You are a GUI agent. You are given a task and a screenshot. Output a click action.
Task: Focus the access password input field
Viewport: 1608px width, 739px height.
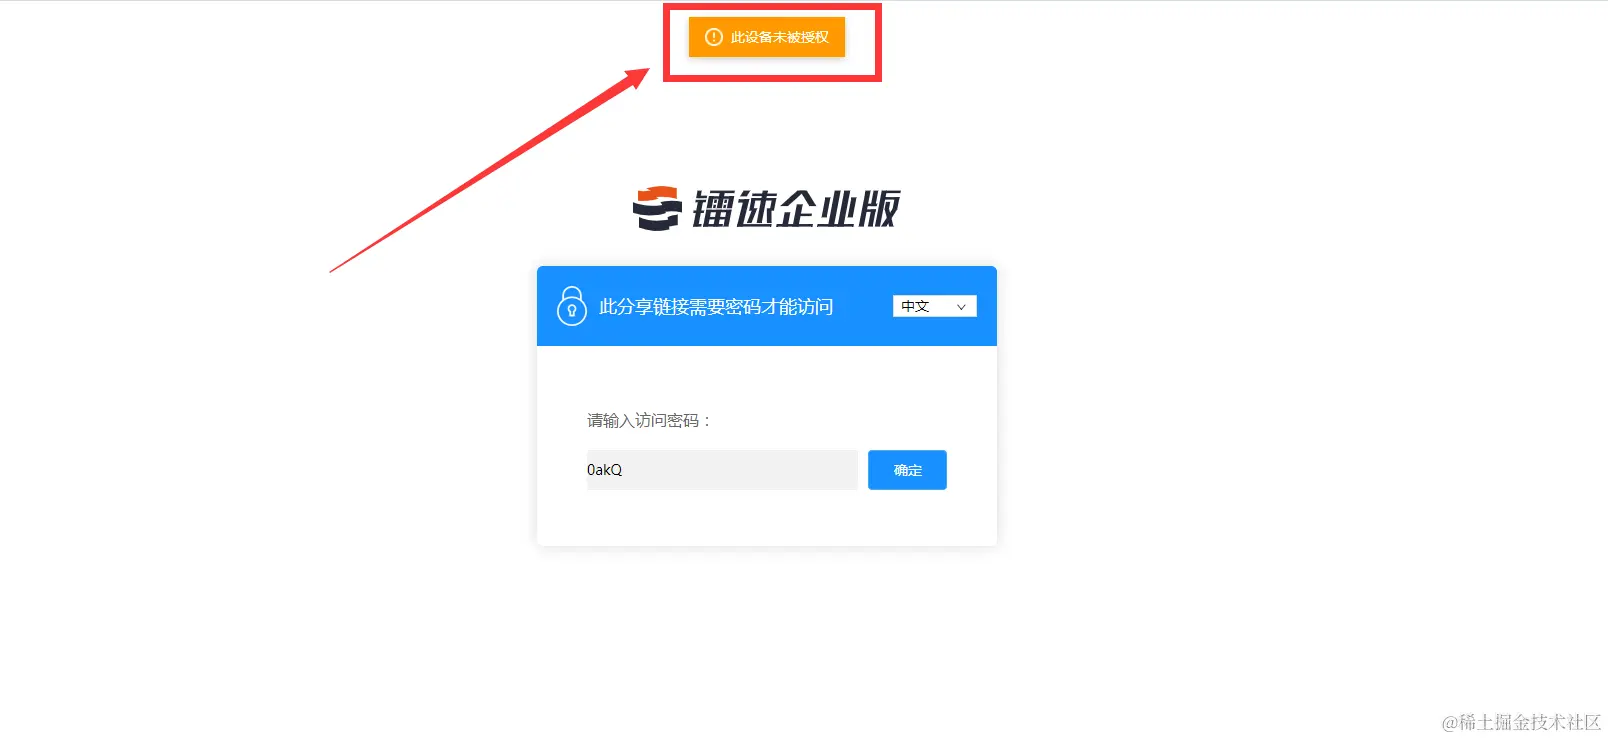(722, 470)
